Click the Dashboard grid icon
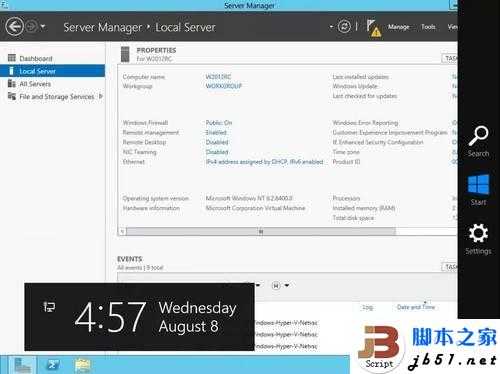Screen dimensions: 500x374 point(12,58)
